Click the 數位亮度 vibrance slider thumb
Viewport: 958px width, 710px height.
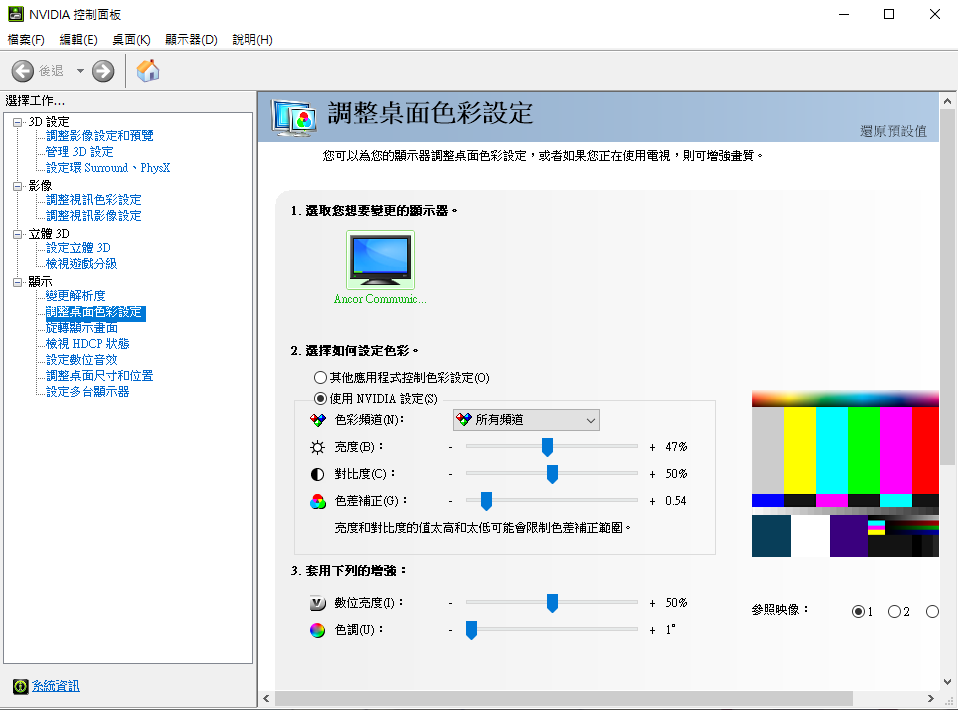tap(552, 603)
